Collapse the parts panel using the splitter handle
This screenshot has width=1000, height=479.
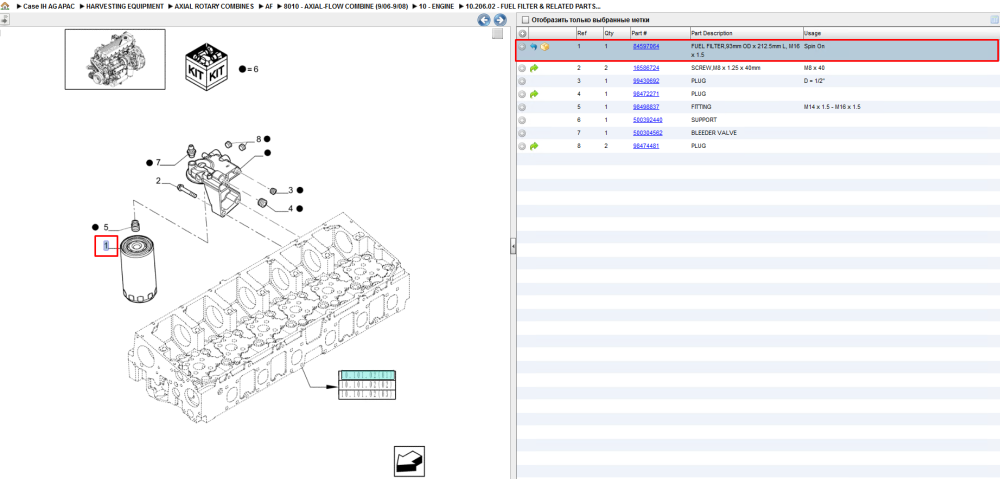[513, 247]
